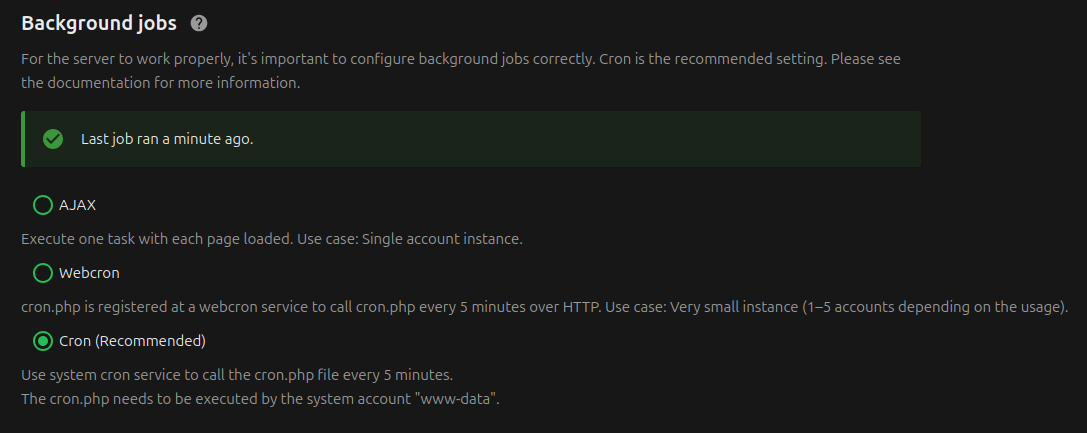1087x433 pixels.
Task: Click the empty right side of the status banner
Action: coord(700,139)
